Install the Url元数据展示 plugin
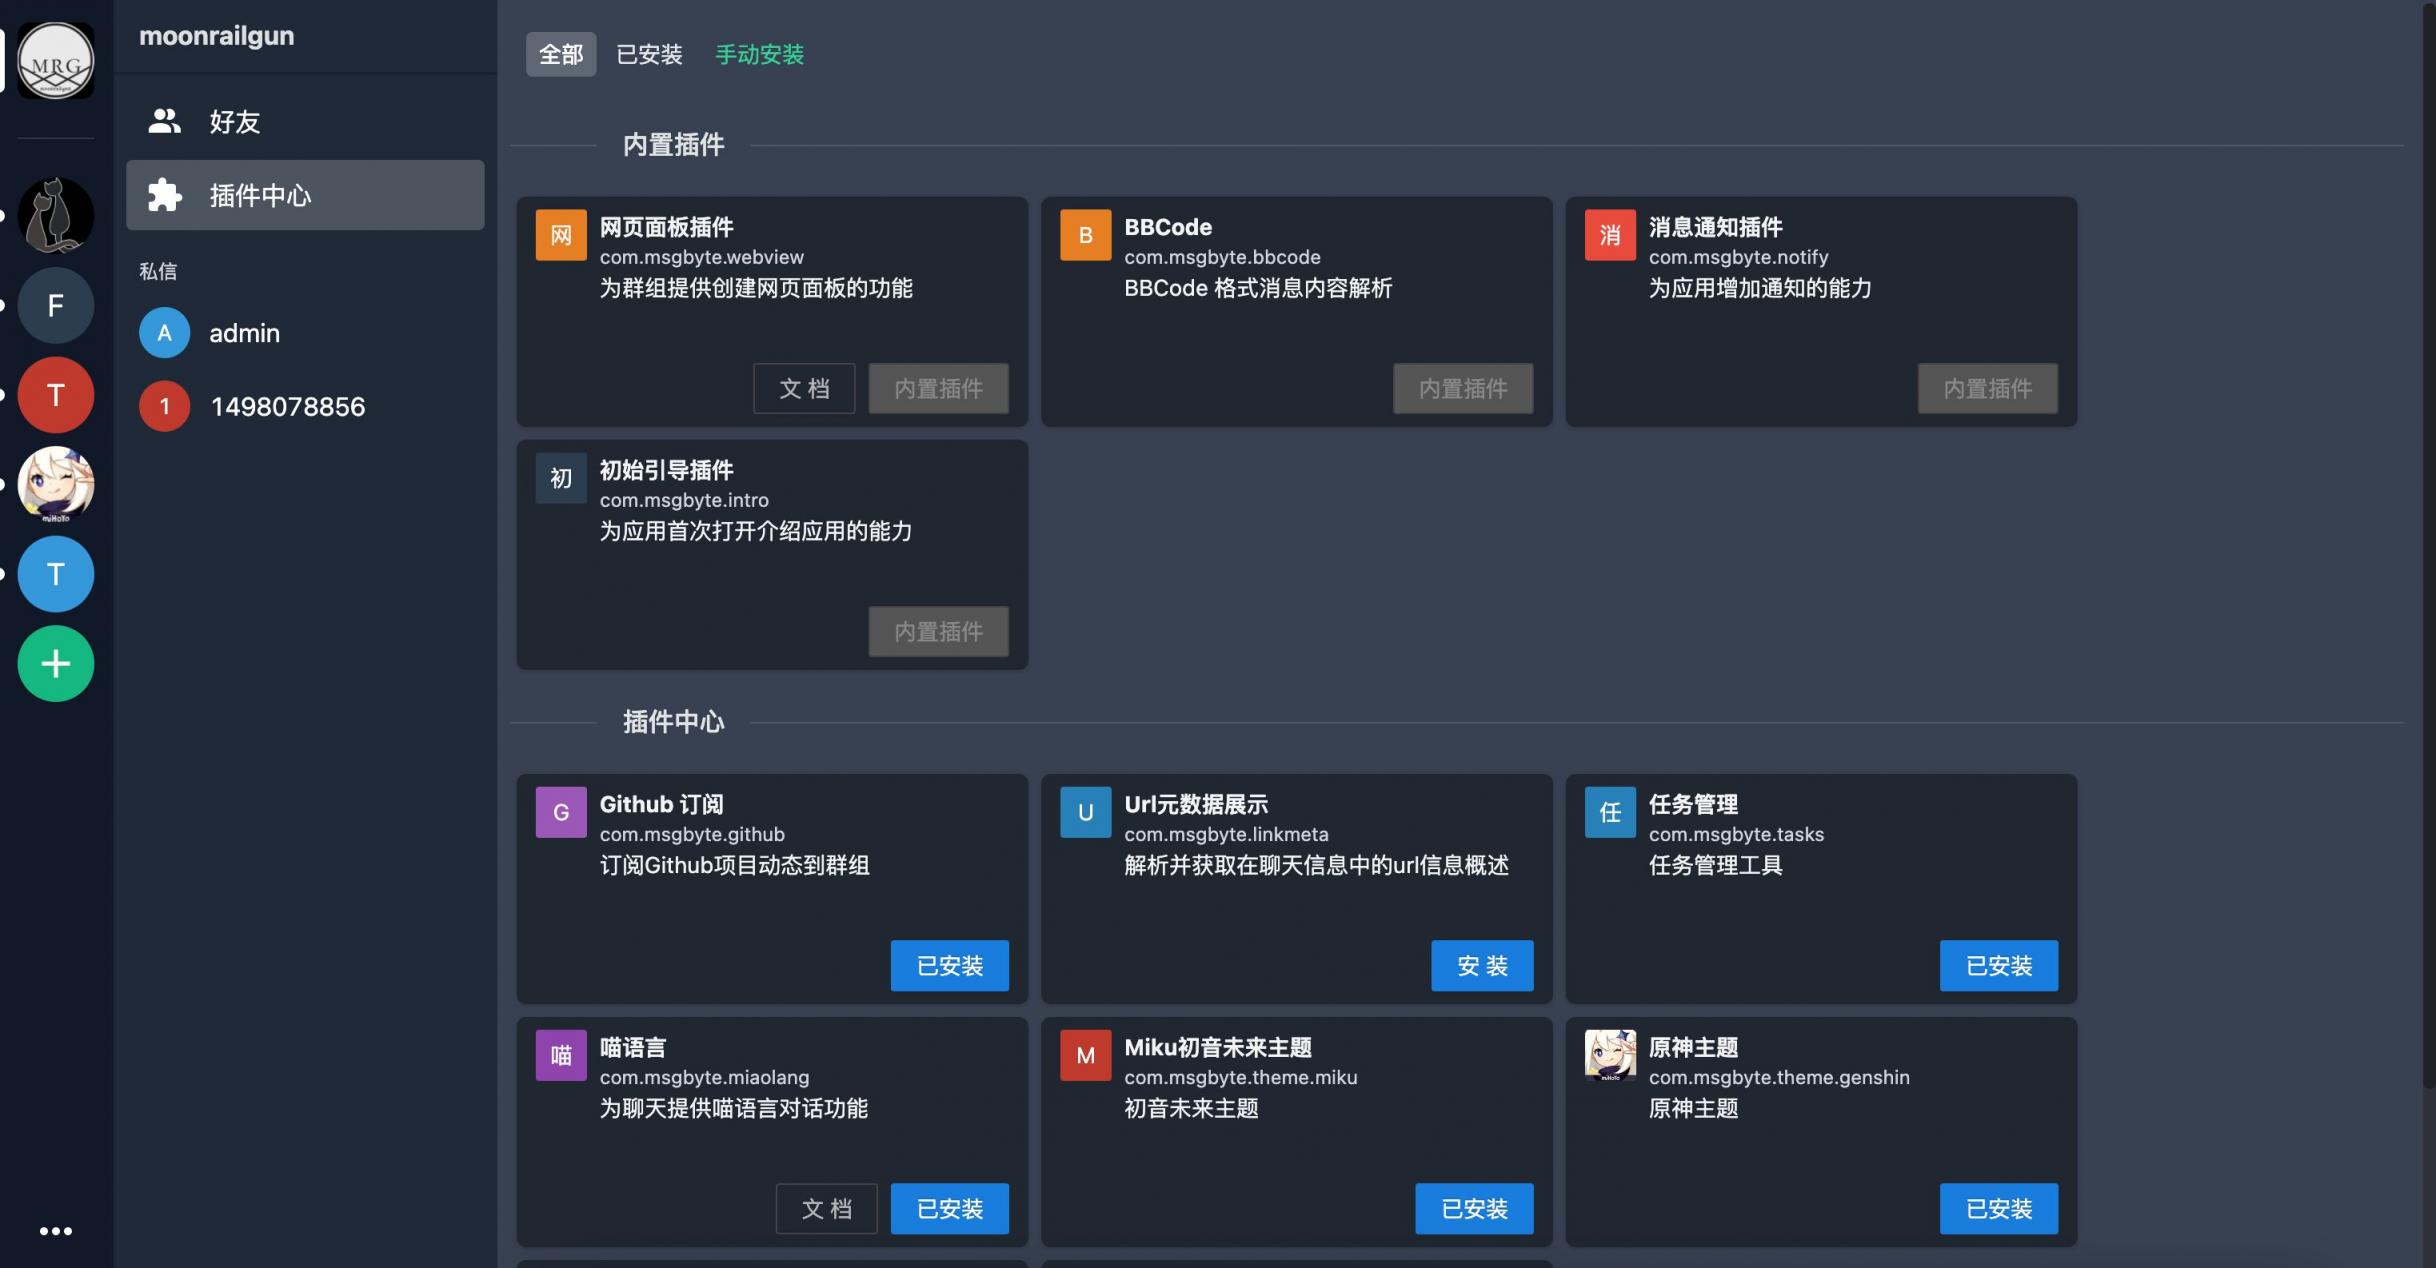Screen dimensions: 2436x1268 (x=1482, y=966)
